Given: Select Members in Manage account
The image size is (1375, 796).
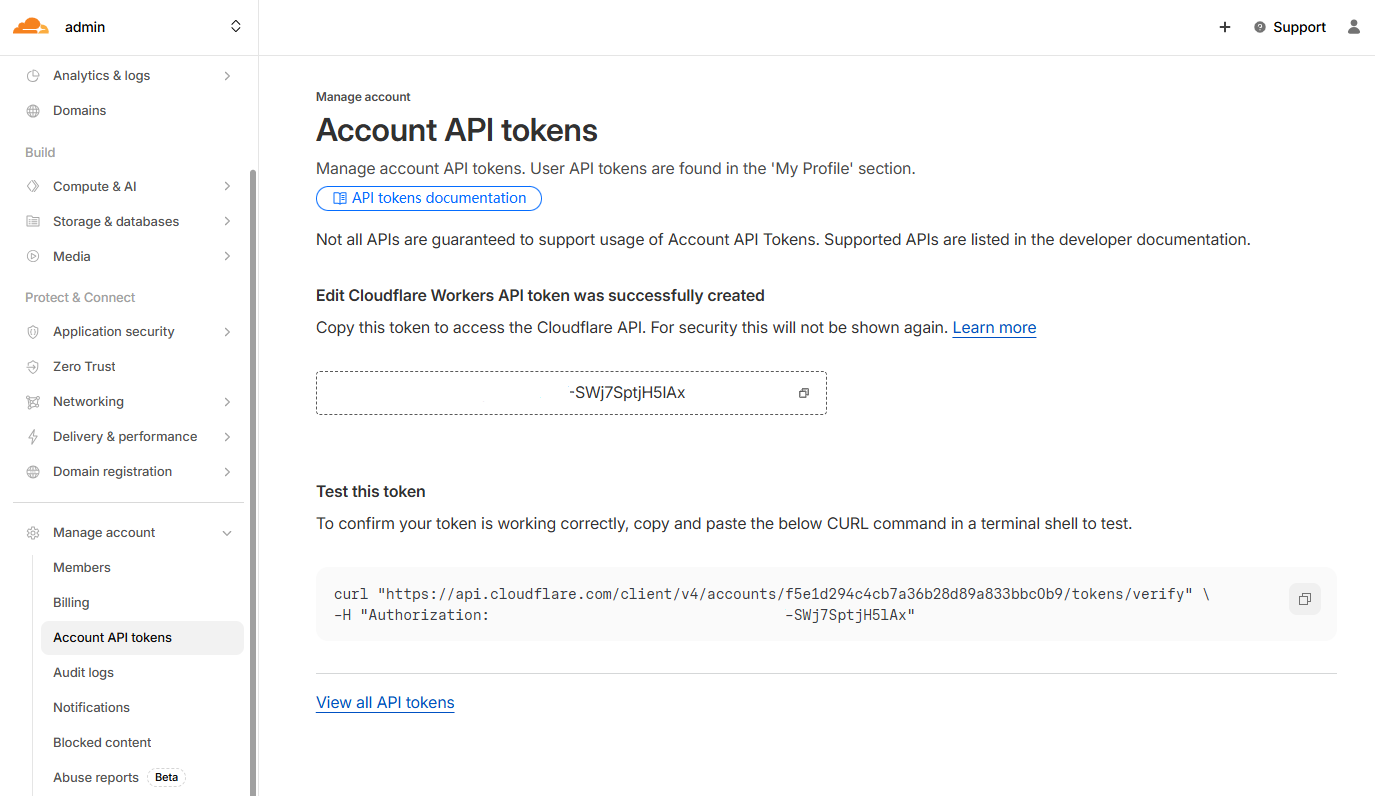Looking at the screenshot, I should point(82,568).
